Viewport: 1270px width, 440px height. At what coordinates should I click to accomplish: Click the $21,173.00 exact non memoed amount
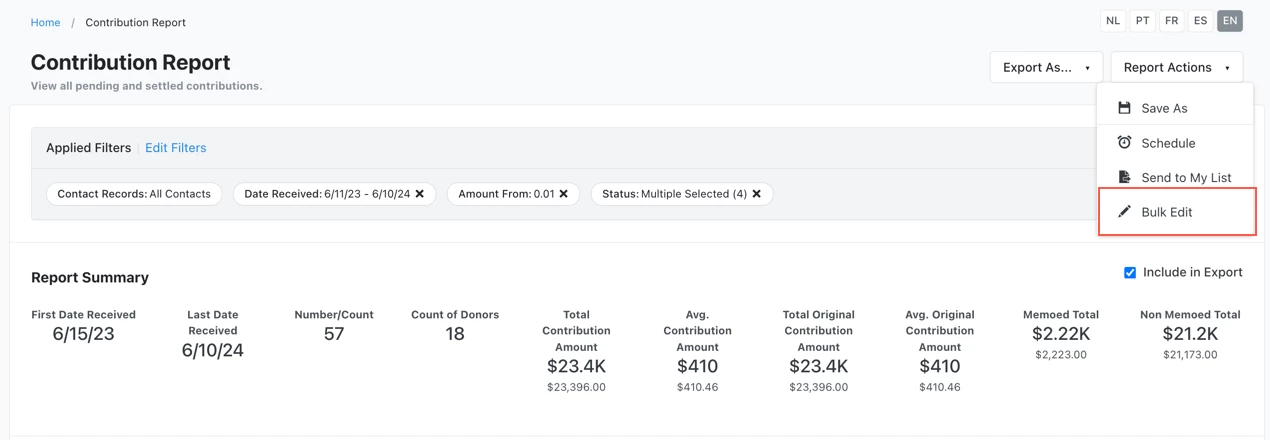(x=1190, y=354)
